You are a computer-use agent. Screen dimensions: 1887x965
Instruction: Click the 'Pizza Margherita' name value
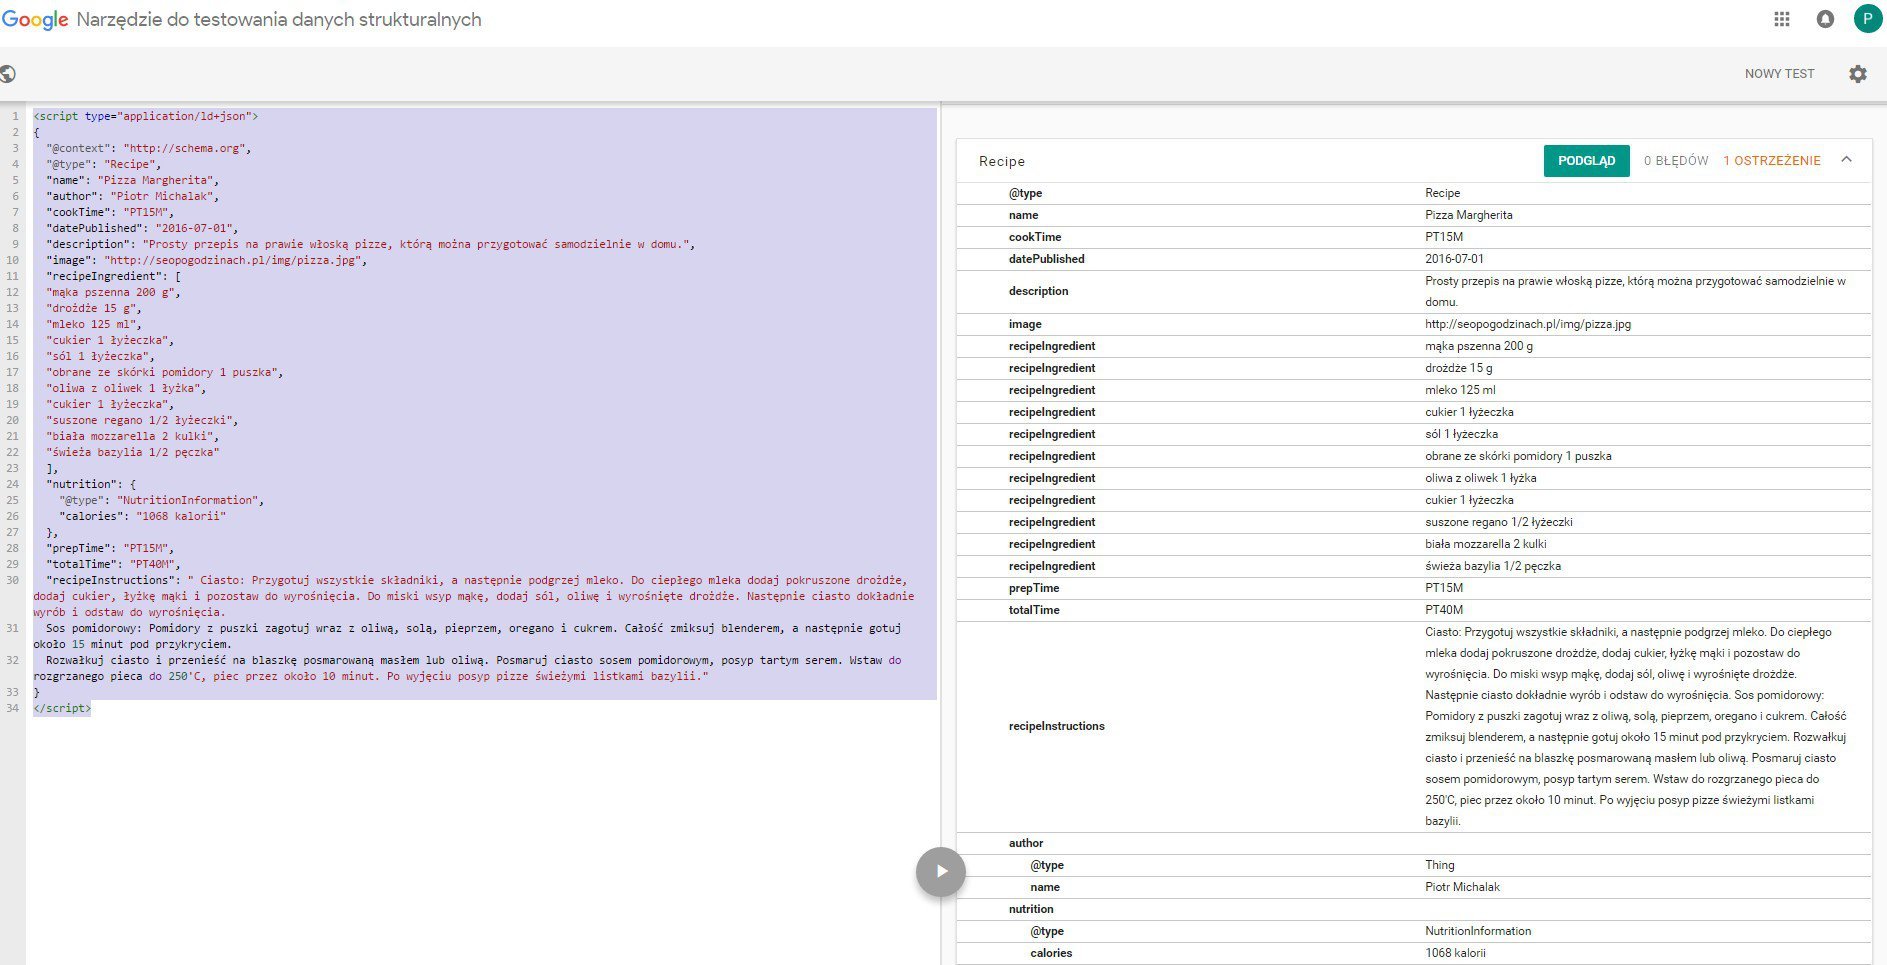point(1468,215)
